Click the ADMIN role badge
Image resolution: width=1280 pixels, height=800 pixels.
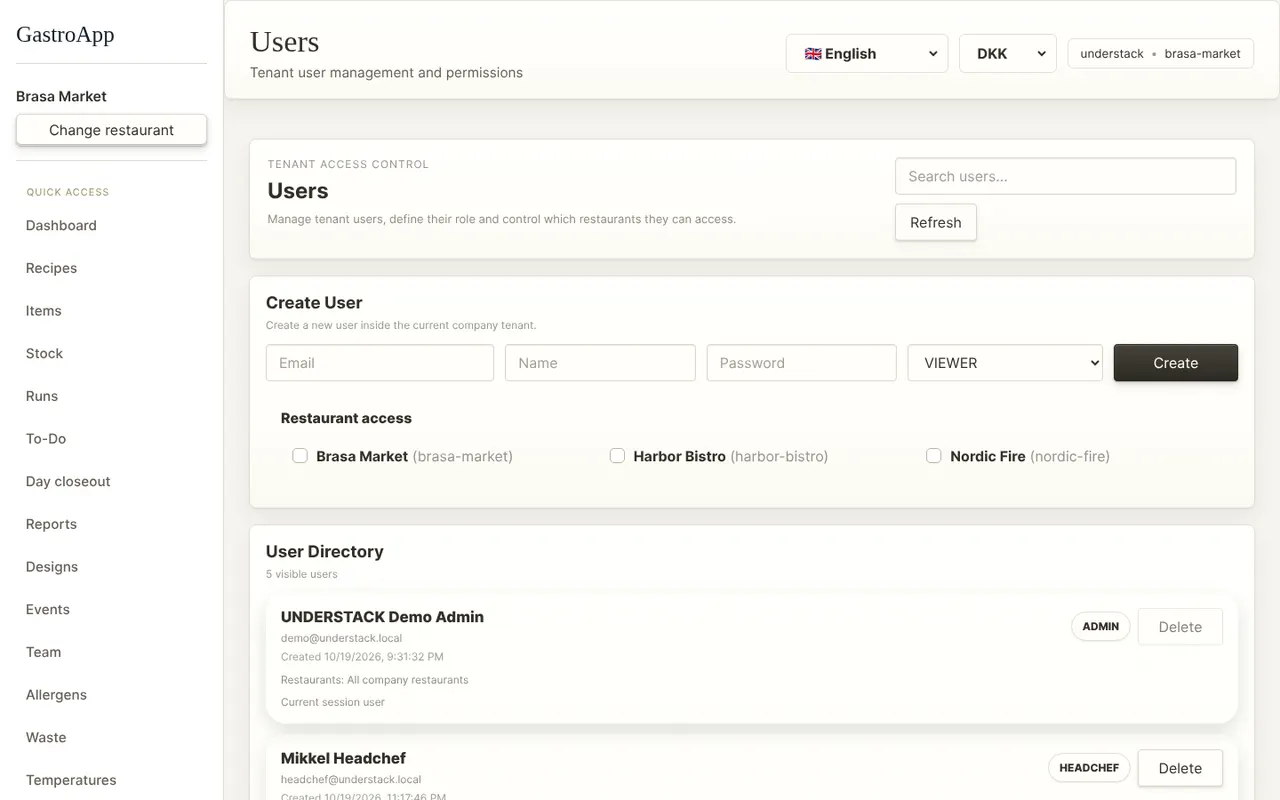click(1100, 627)
